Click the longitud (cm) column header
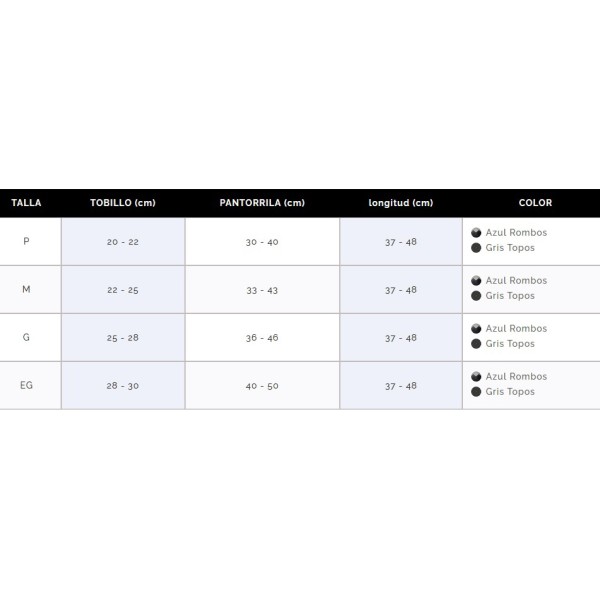The image size is (600, 600). pyautogui.click(x=401, y=203)
